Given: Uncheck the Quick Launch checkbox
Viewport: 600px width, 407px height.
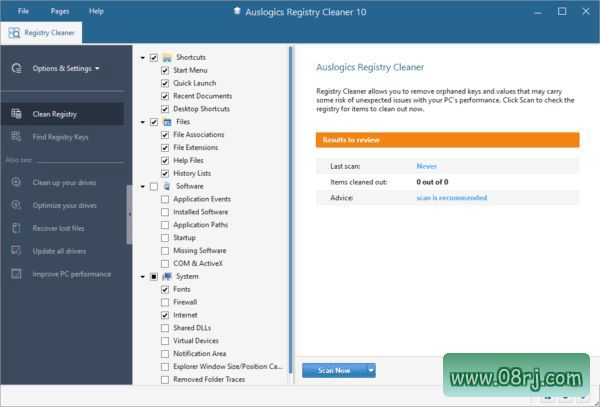Looking at the screenshot, I should tap(165, 83).
